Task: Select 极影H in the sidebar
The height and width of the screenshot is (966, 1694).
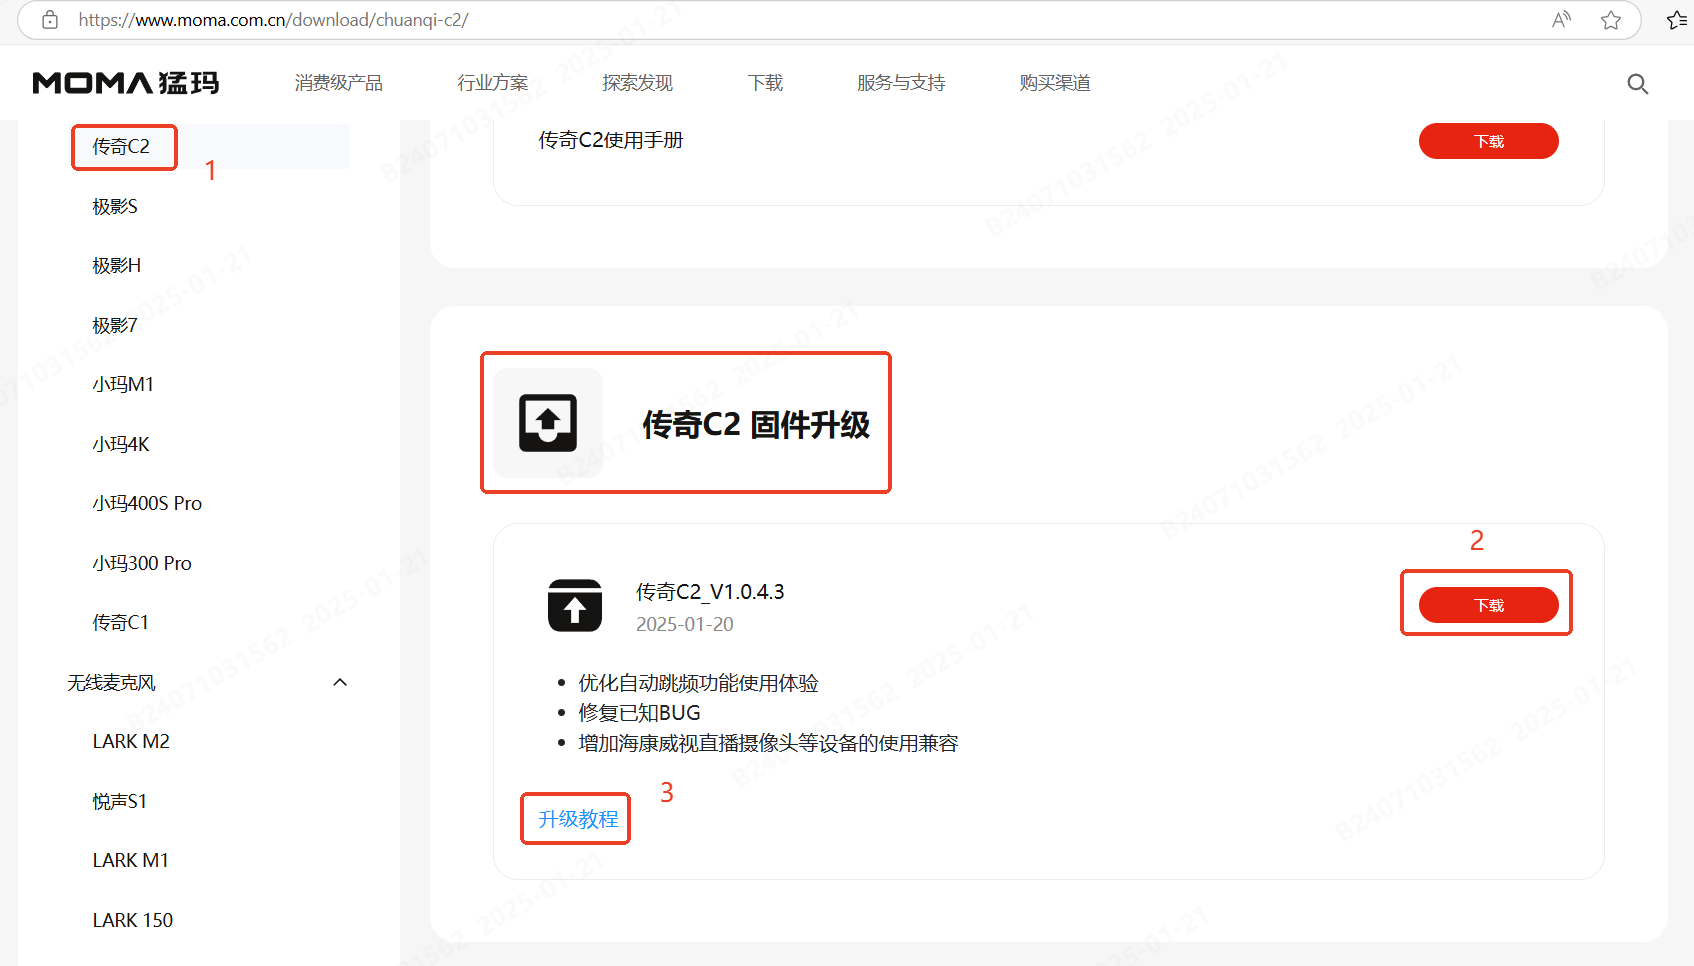Action: [117, 266]
